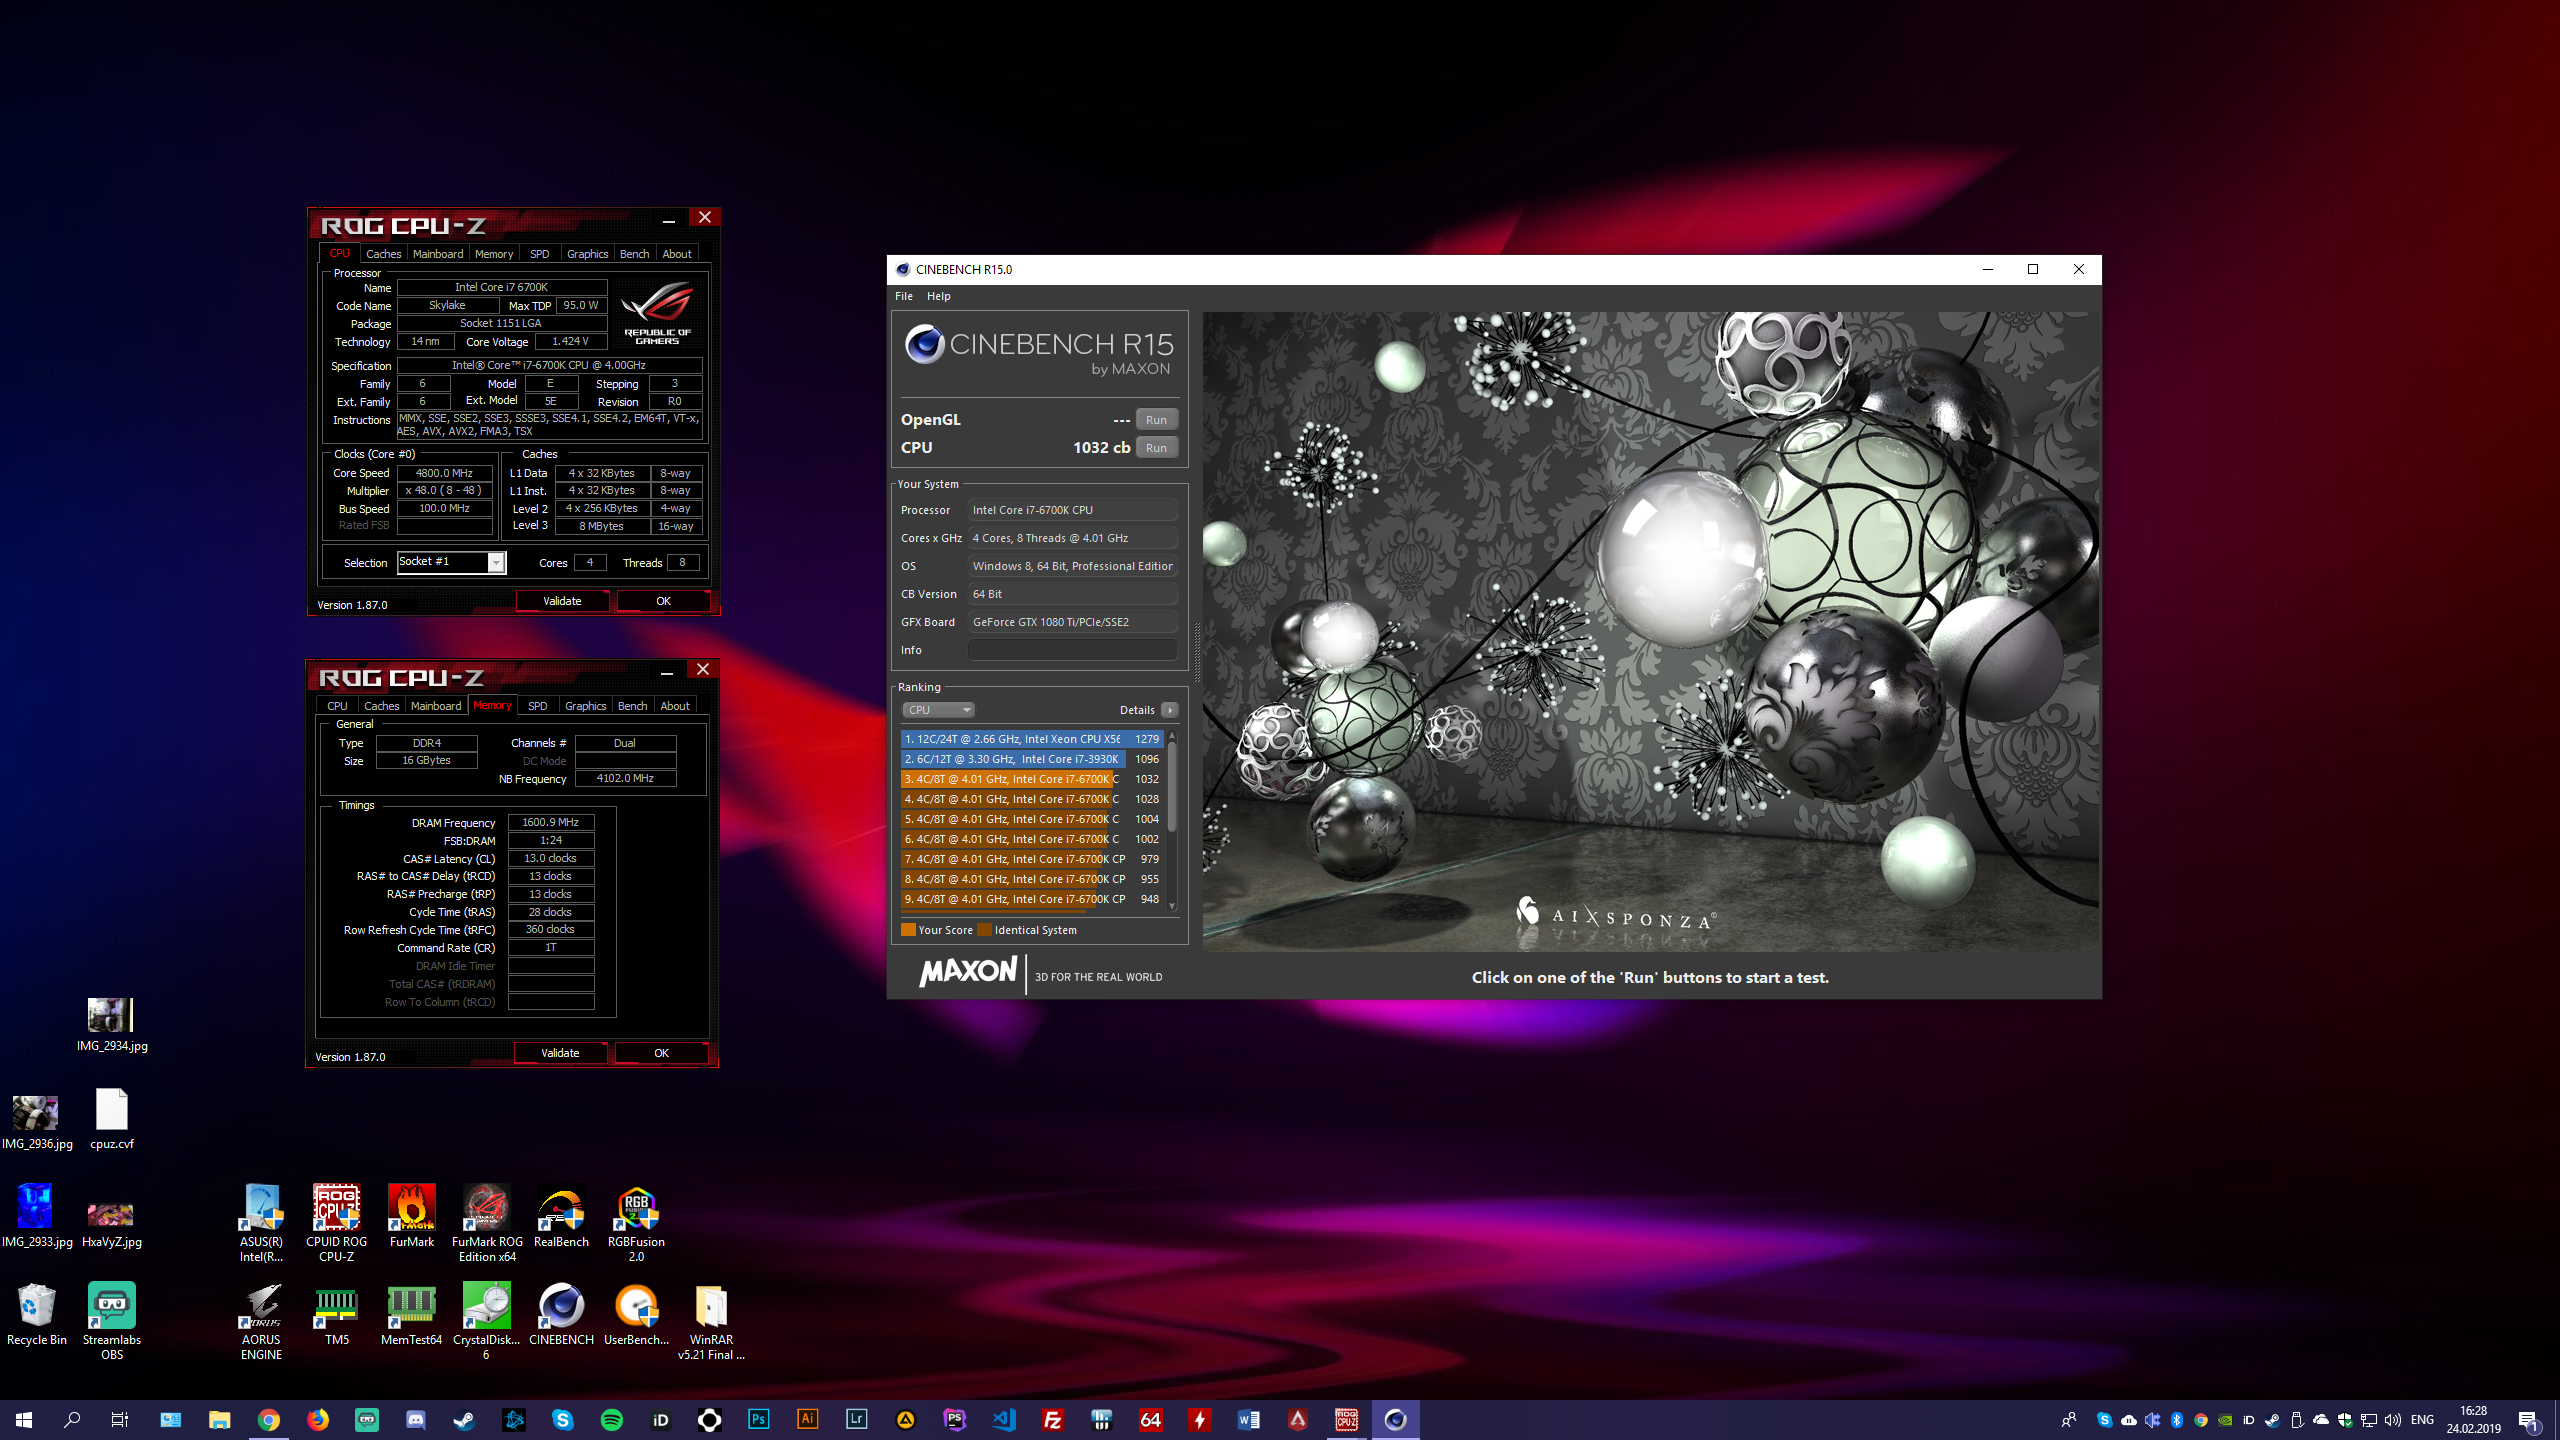Open ASUS Intel desktop shortcut

click(261, 1222)
